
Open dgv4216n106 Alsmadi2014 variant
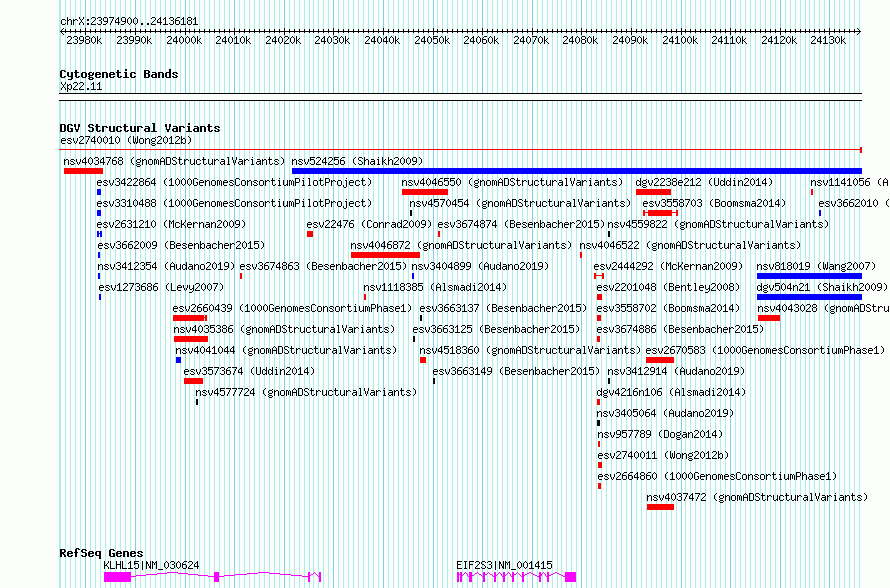(671, 392)
